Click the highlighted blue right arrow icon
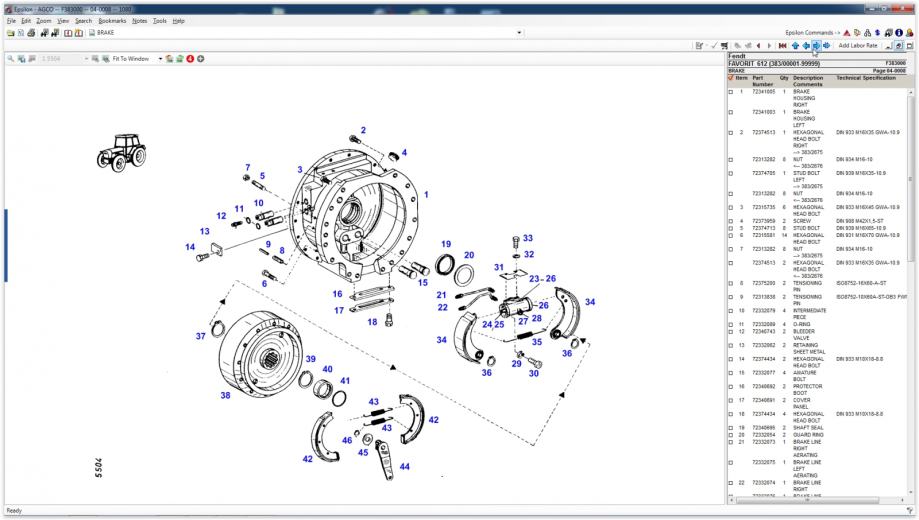This screenshot has width=919, height=520. coord(816,46)
